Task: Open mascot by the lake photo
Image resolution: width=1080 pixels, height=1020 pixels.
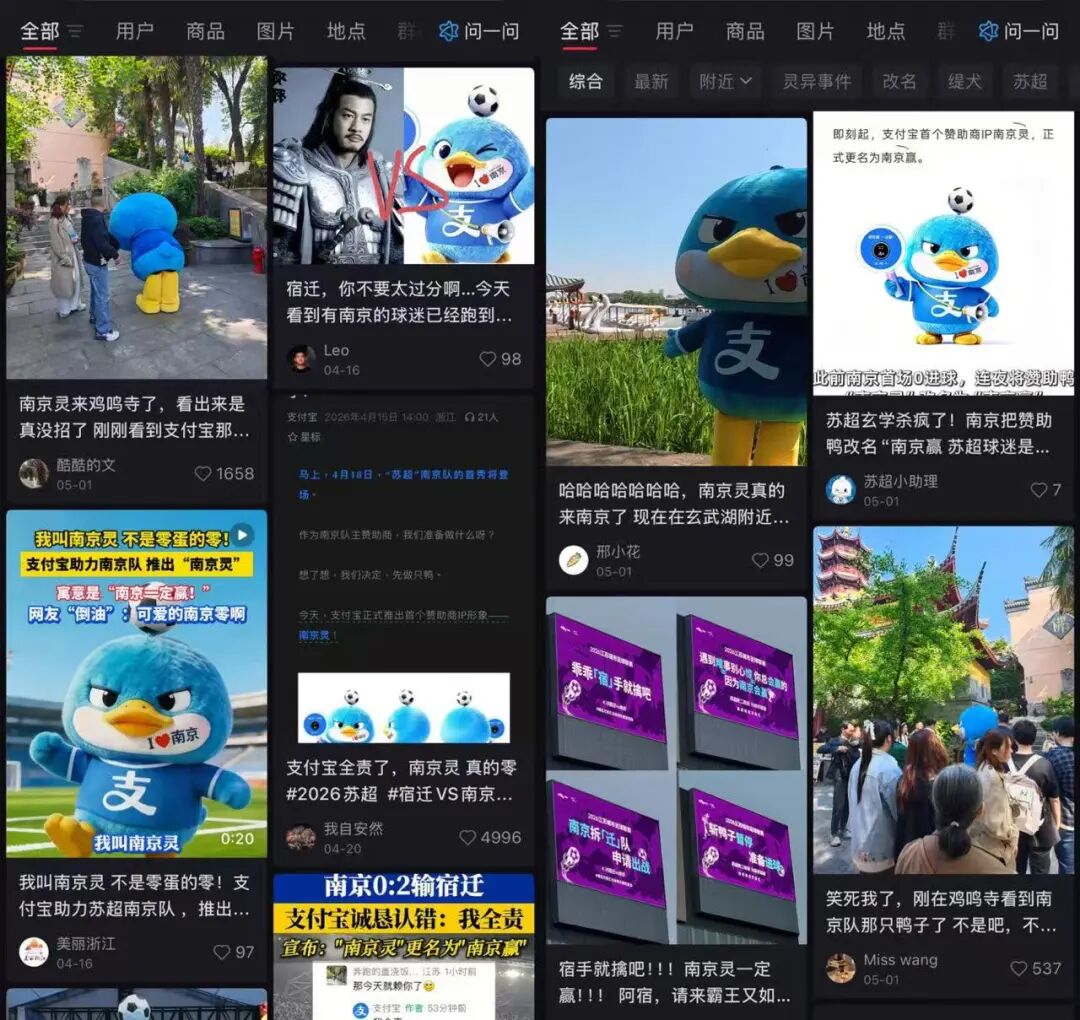Action: tap(676, 292)
